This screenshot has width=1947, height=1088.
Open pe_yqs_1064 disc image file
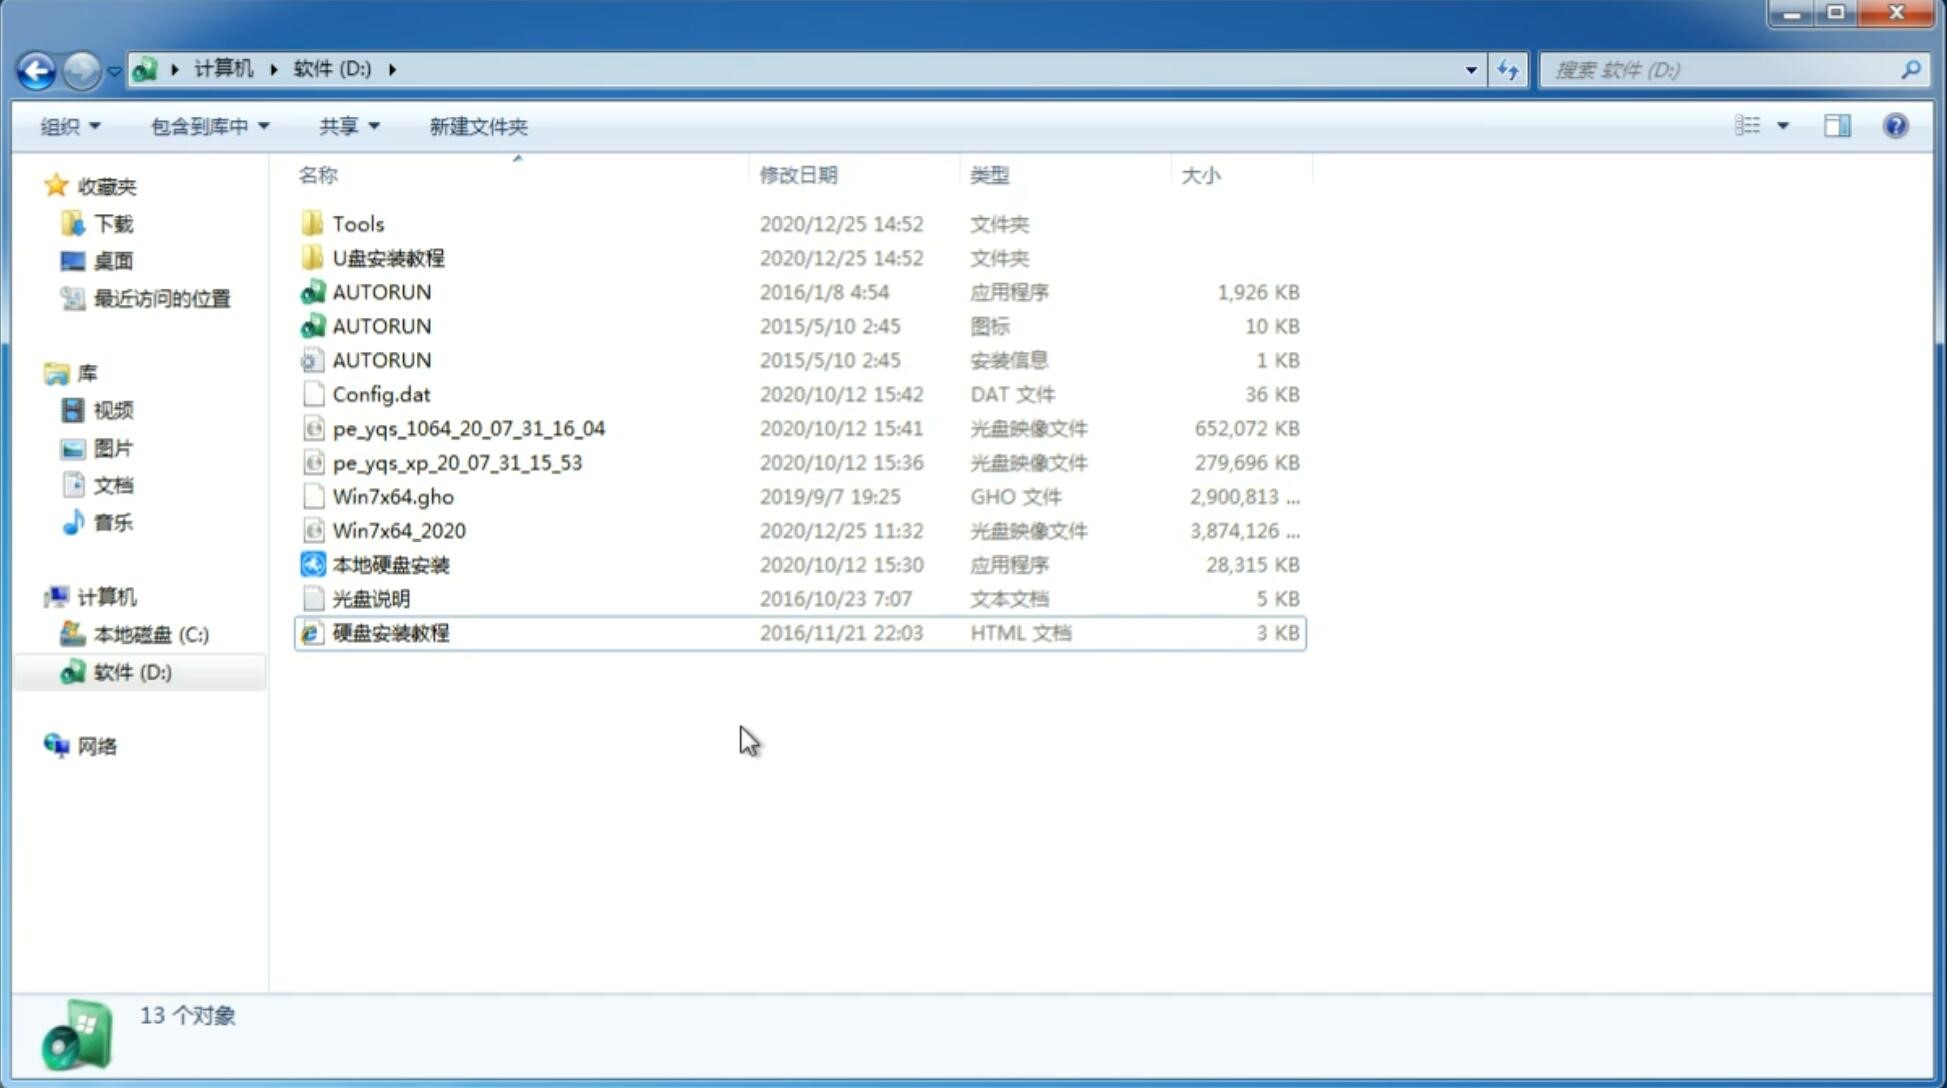tap(469, 428)
